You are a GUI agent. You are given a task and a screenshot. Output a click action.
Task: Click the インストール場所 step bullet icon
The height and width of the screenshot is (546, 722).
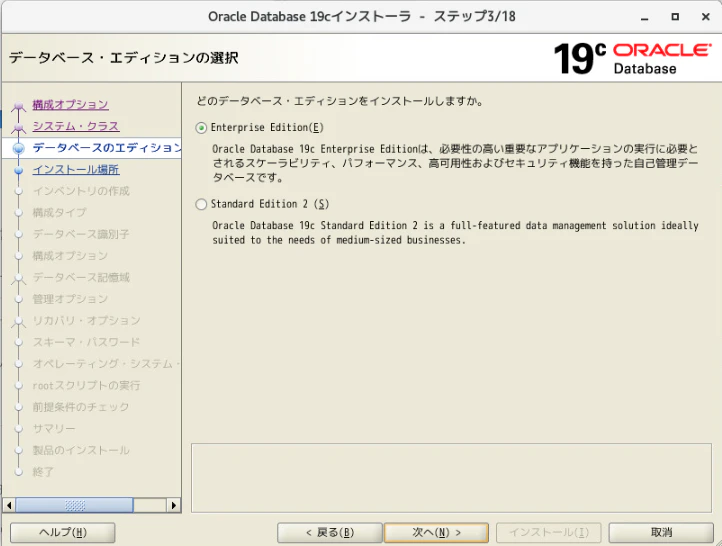(19, 170)
